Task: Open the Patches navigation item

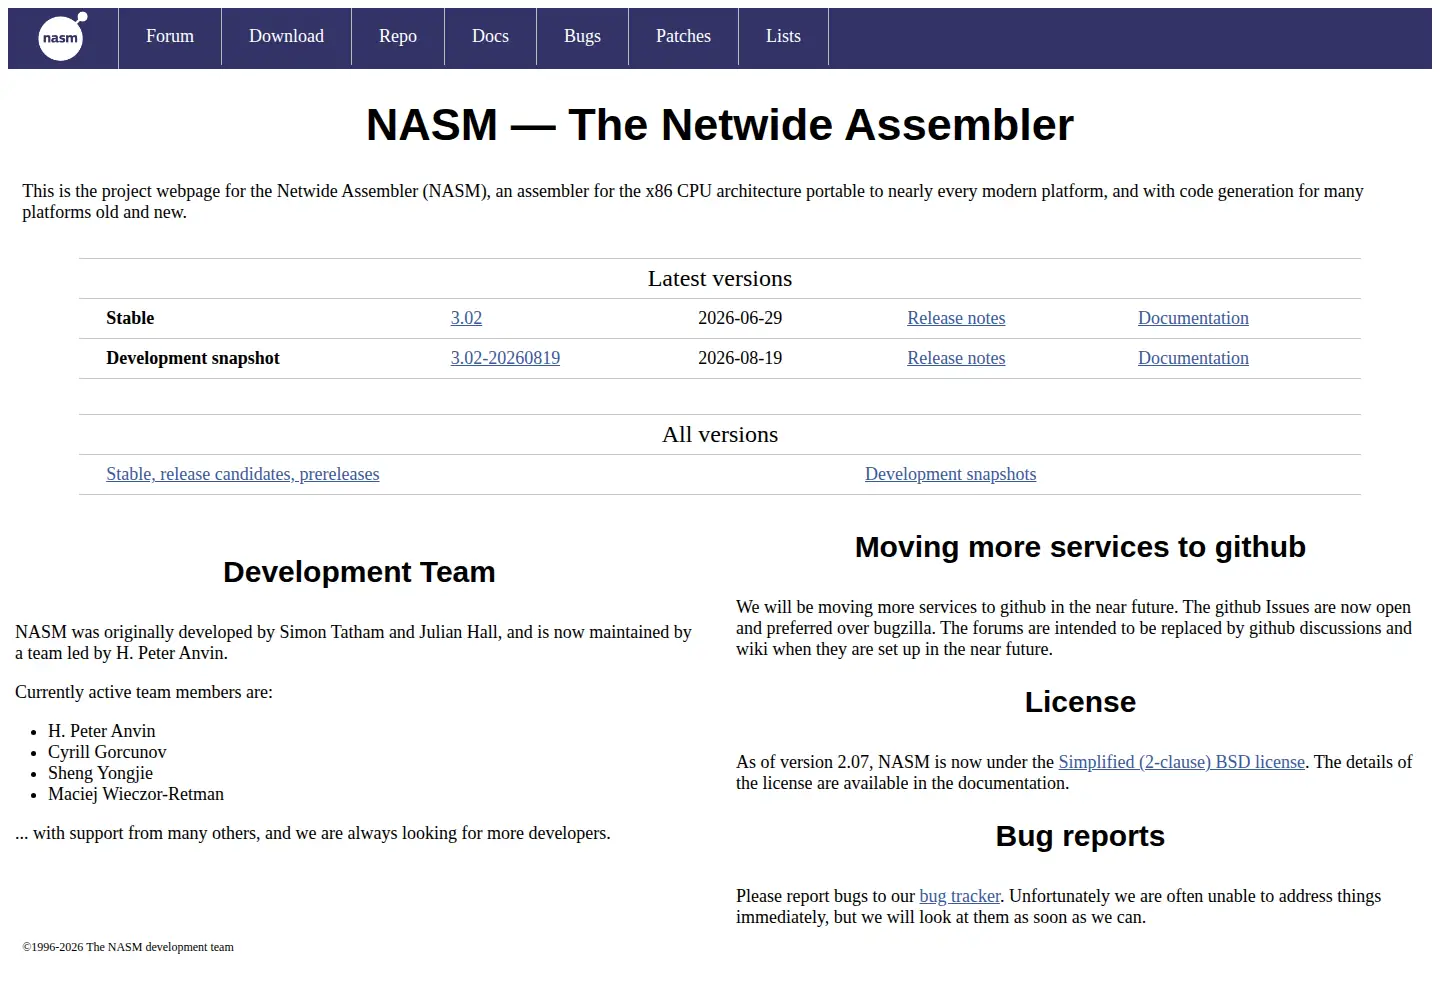Action: [683, 36]
